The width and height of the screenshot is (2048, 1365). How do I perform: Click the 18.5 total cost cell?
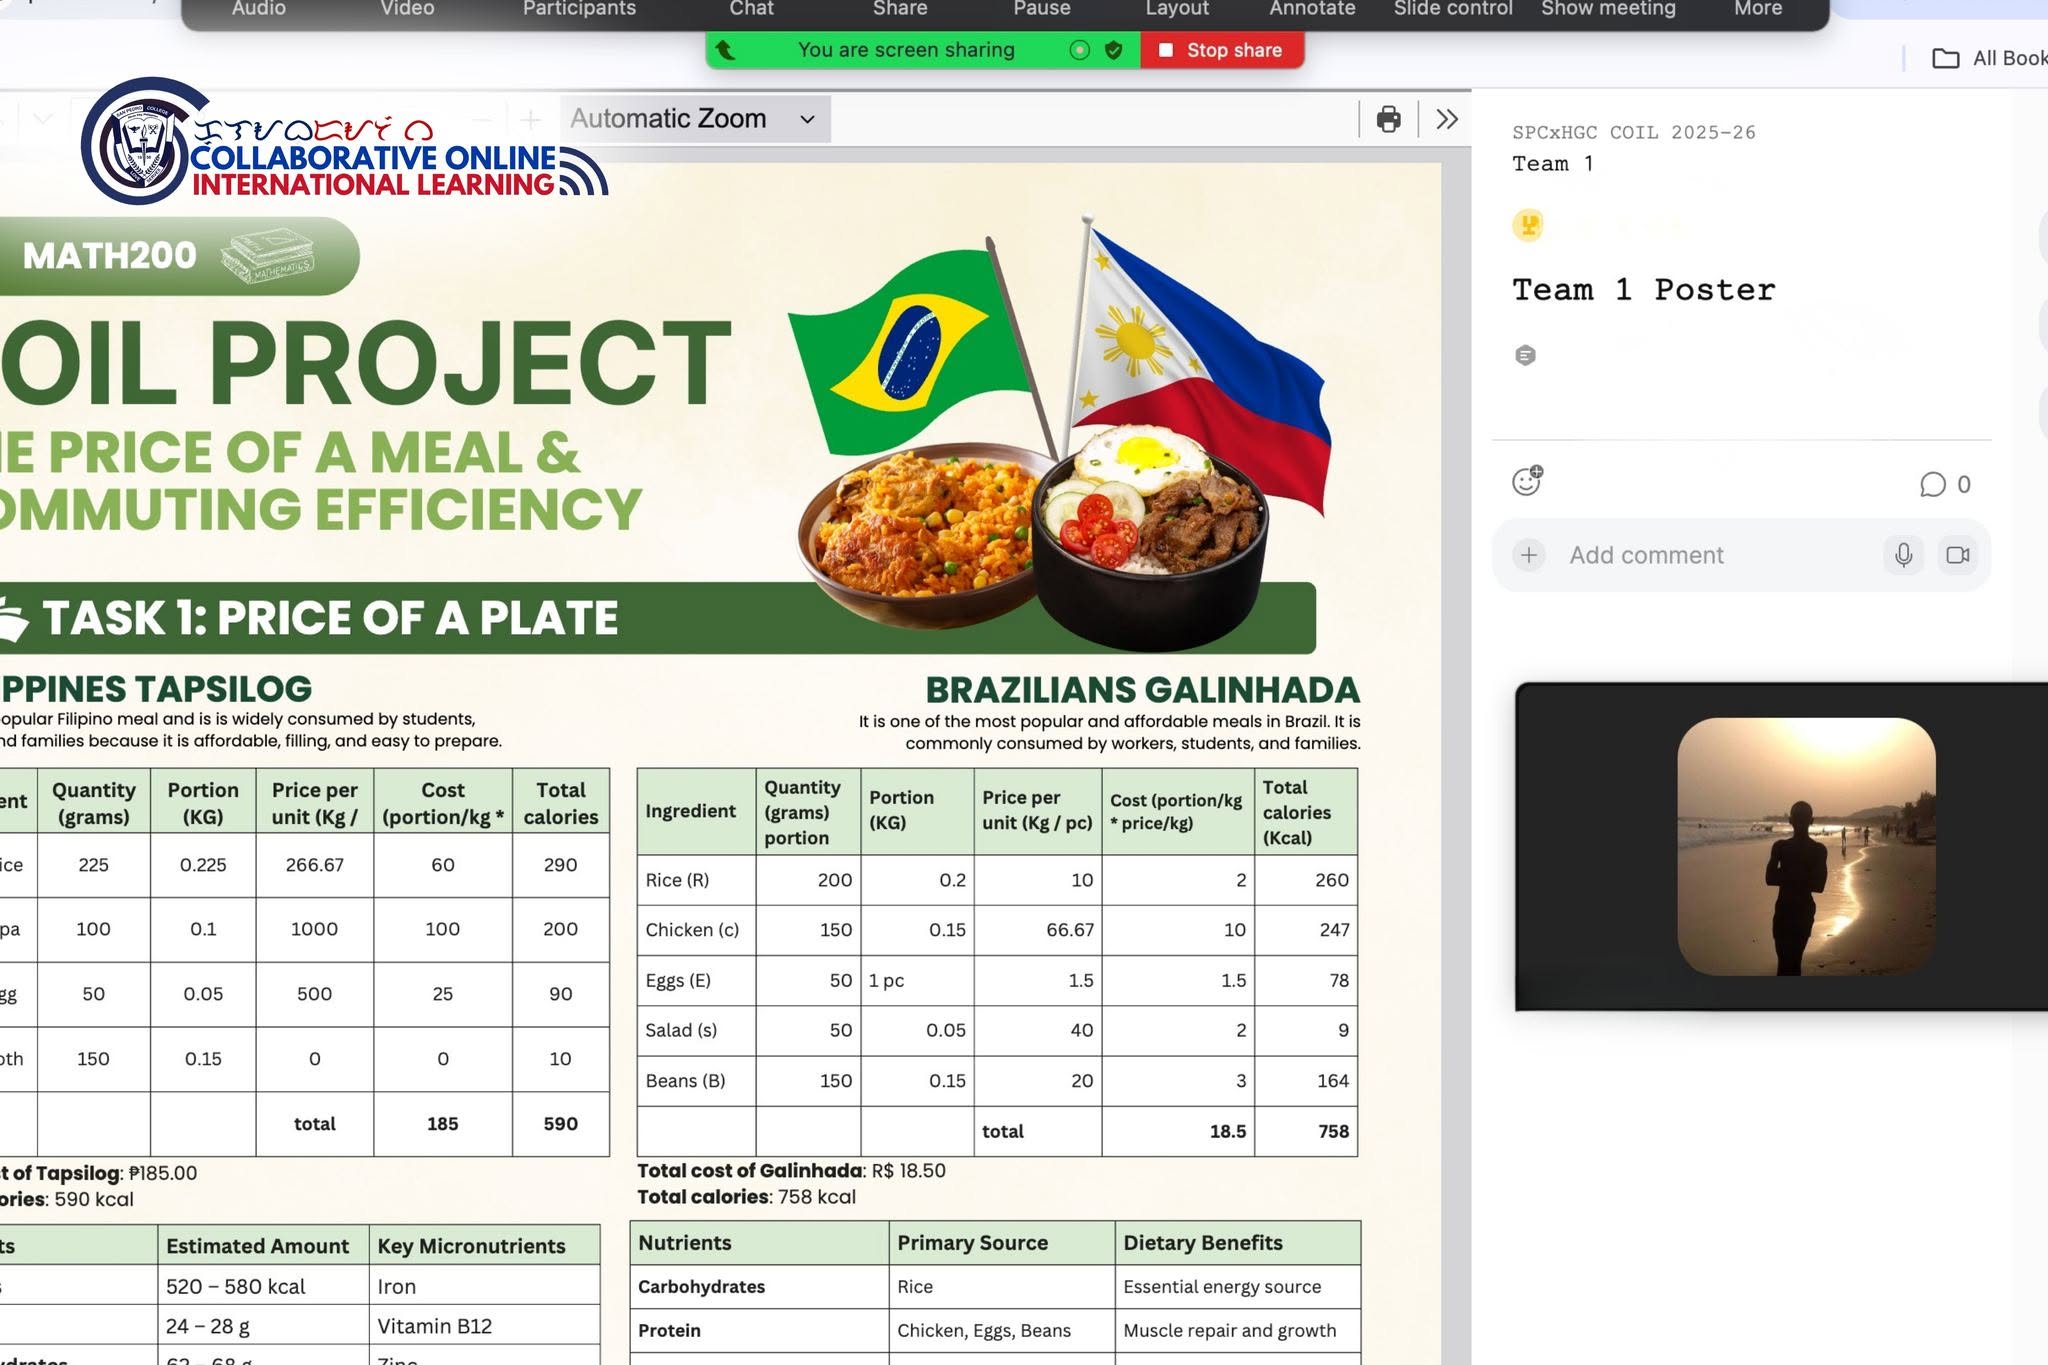1178,1131
